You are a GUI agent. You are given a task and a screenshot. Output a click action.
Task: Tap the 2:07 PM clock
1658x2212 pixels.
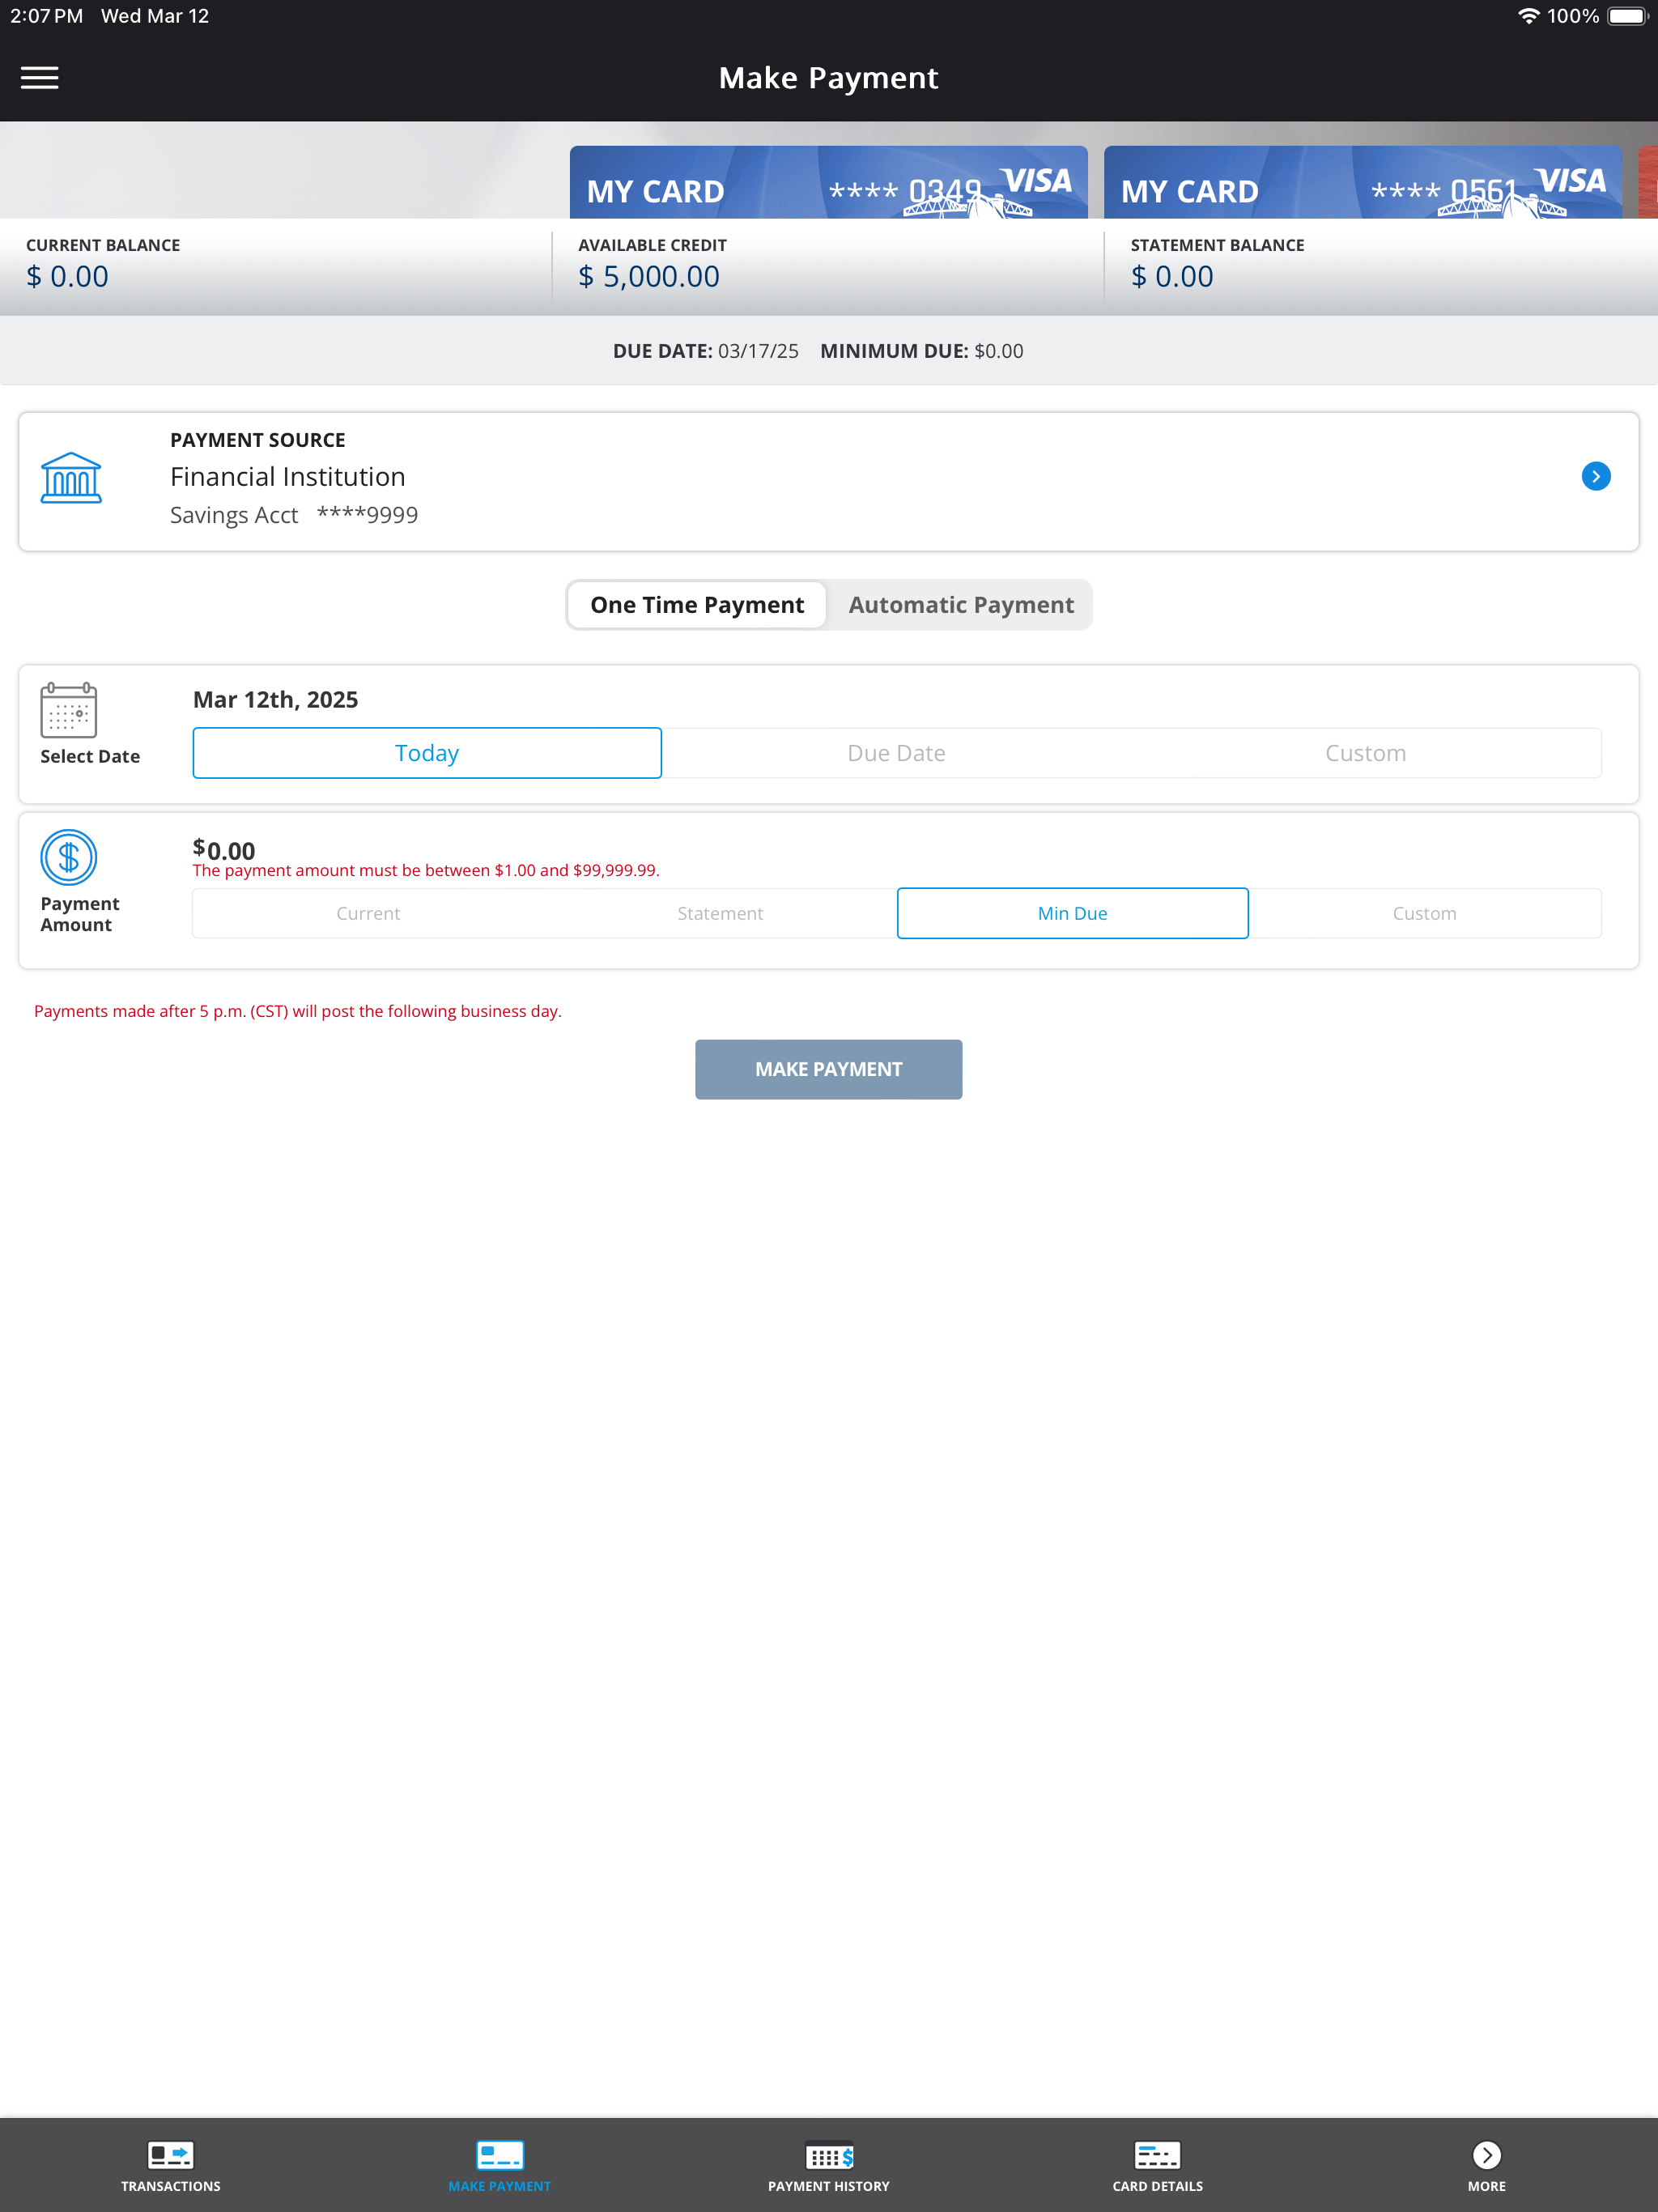point(46,16)
